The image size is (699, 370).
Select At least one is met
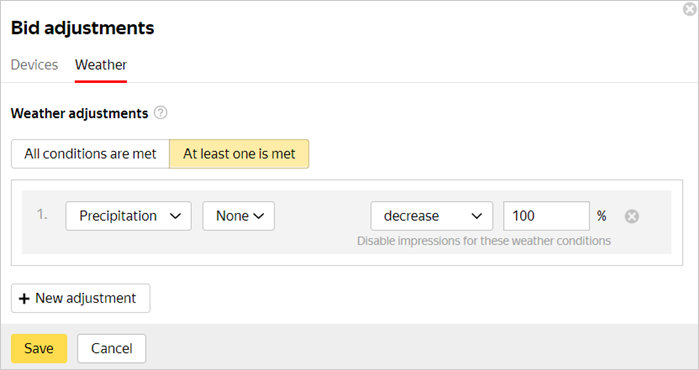(239, 154)
